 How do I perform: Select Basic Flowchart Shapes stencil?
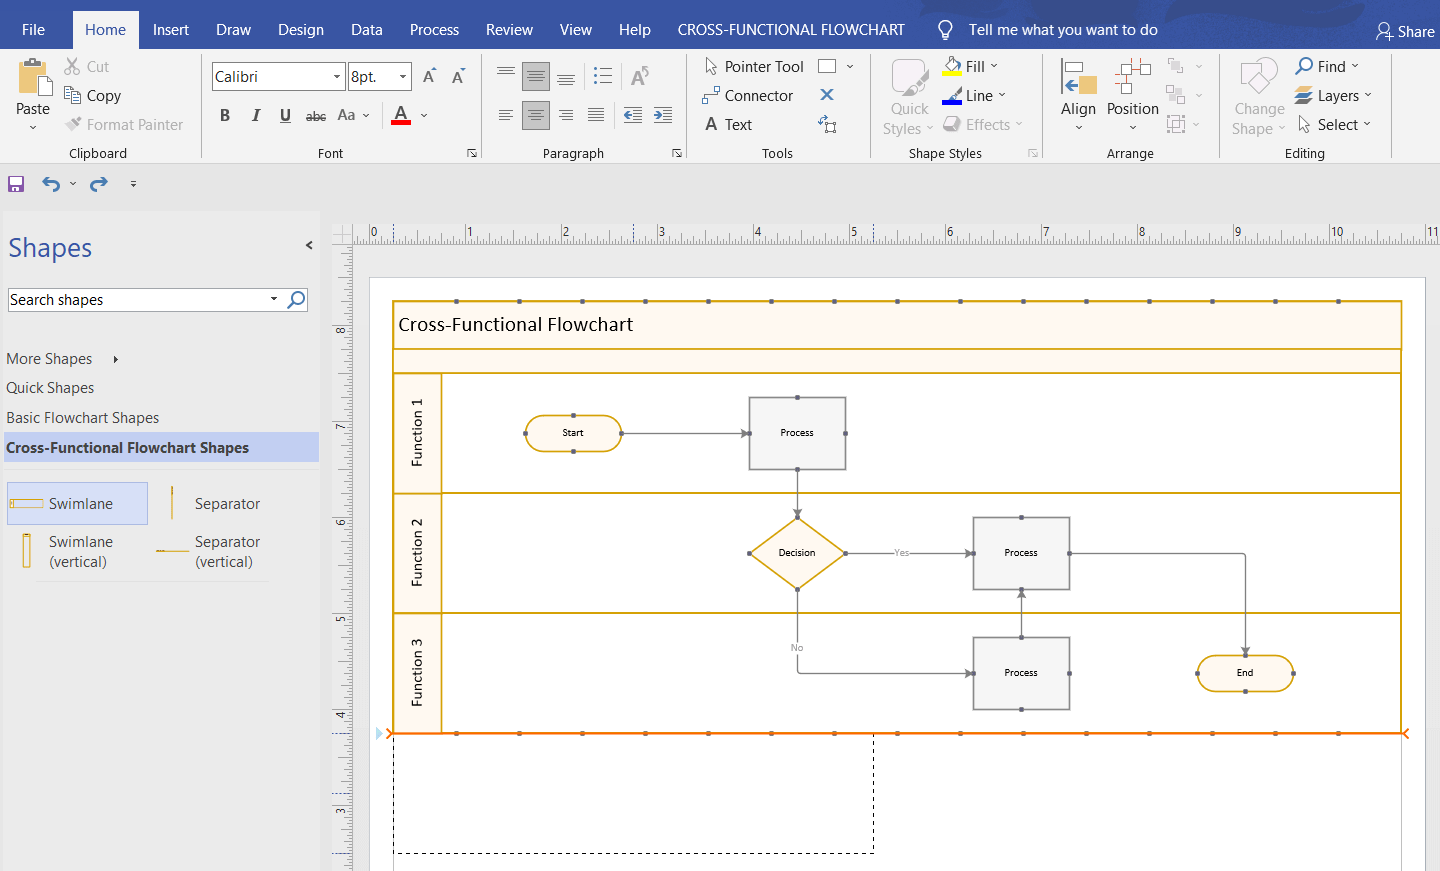point(81,417)
